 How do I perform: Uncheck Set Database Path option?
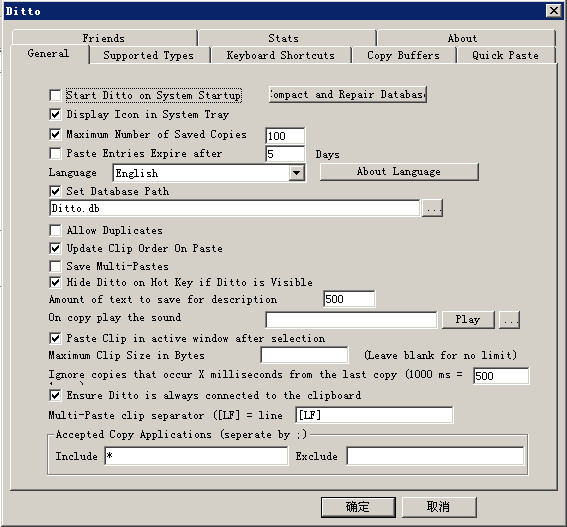(55, 191)
